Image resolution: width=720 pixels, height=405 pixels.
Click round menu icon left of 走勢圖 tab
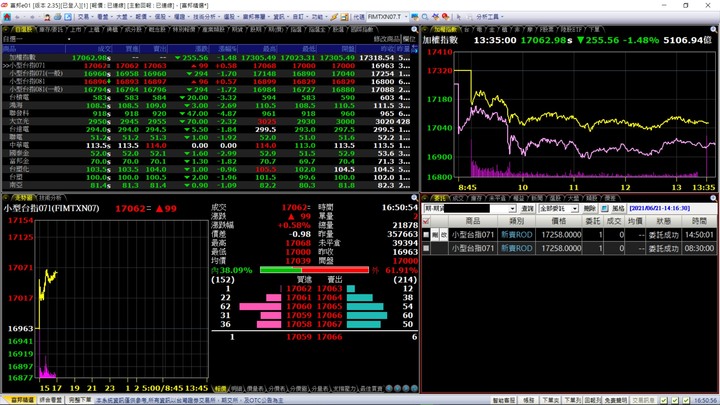[x=6, y=198]
